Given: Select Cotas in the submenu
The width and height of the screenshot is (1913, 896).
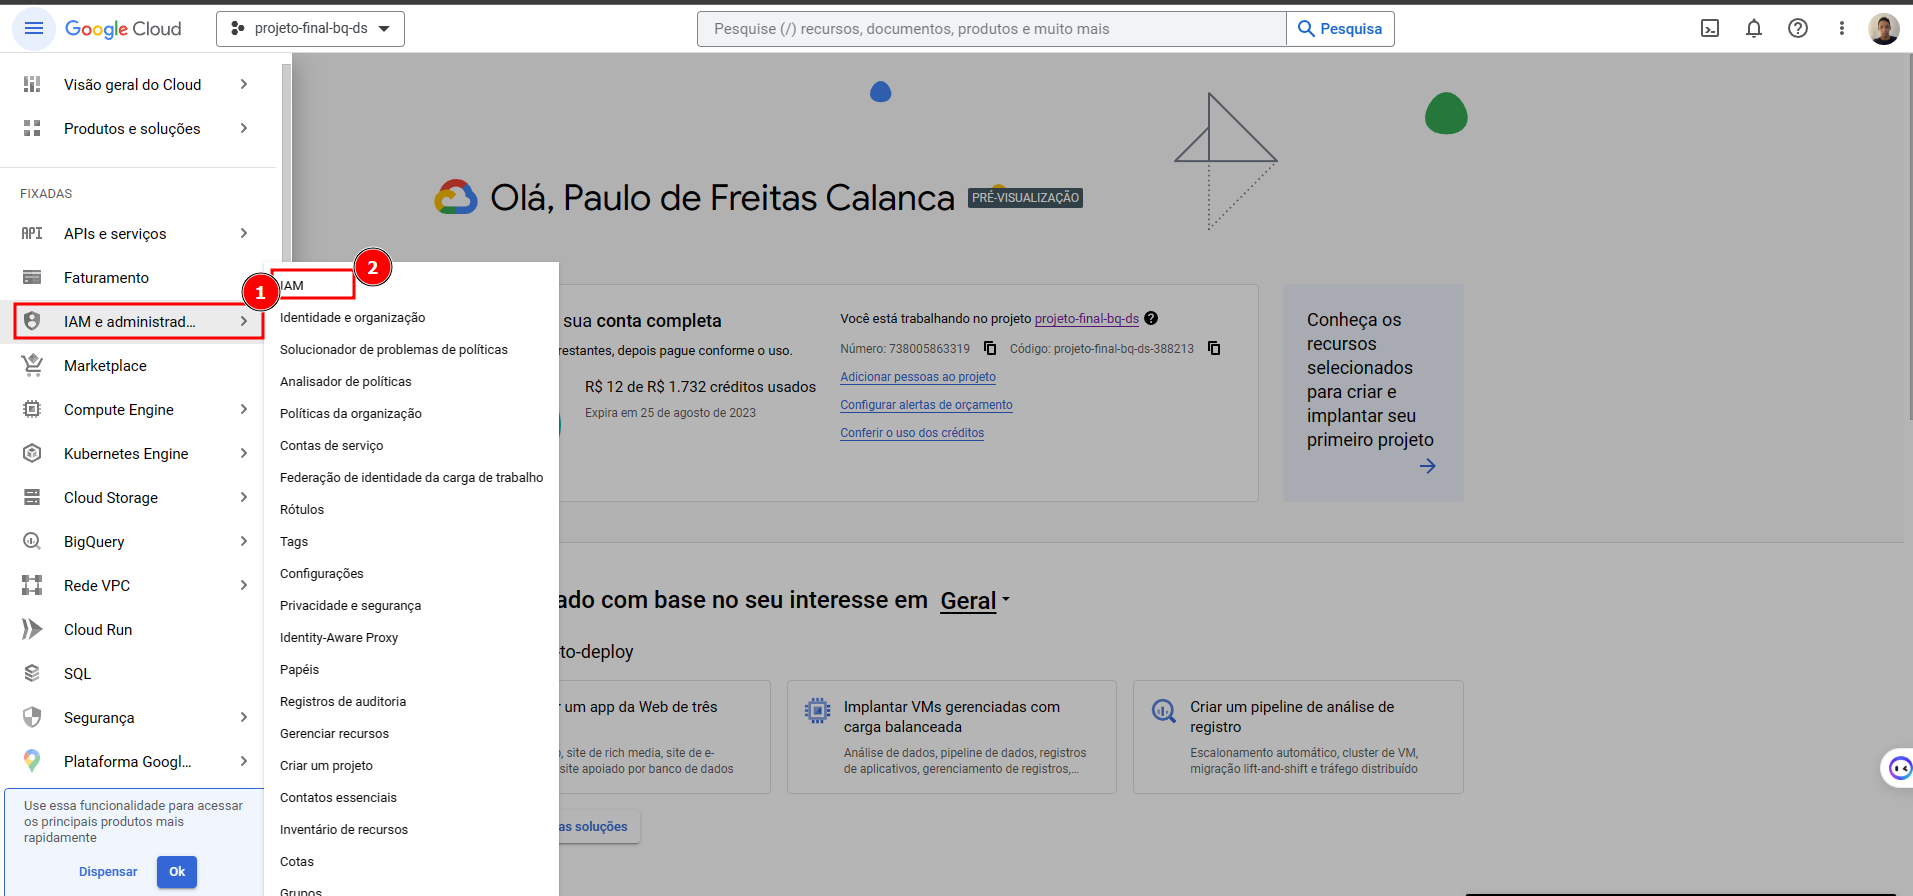Looking at the screenshot, I should 297,861.
